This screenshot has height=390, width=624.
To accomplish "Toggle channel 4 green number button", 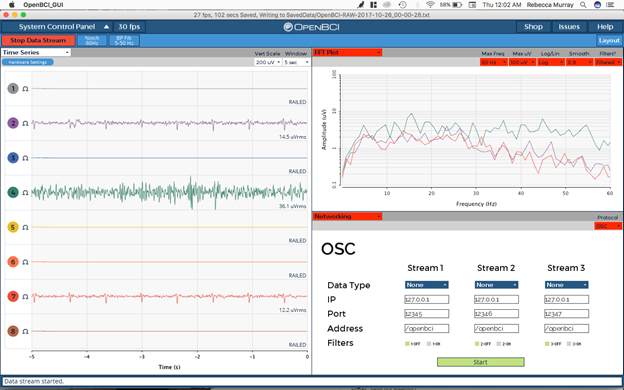I will (x=13, y=192).
